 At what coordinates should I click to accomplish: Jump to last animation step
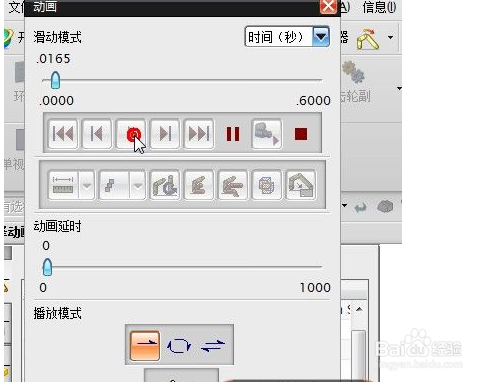coord(199,134)
